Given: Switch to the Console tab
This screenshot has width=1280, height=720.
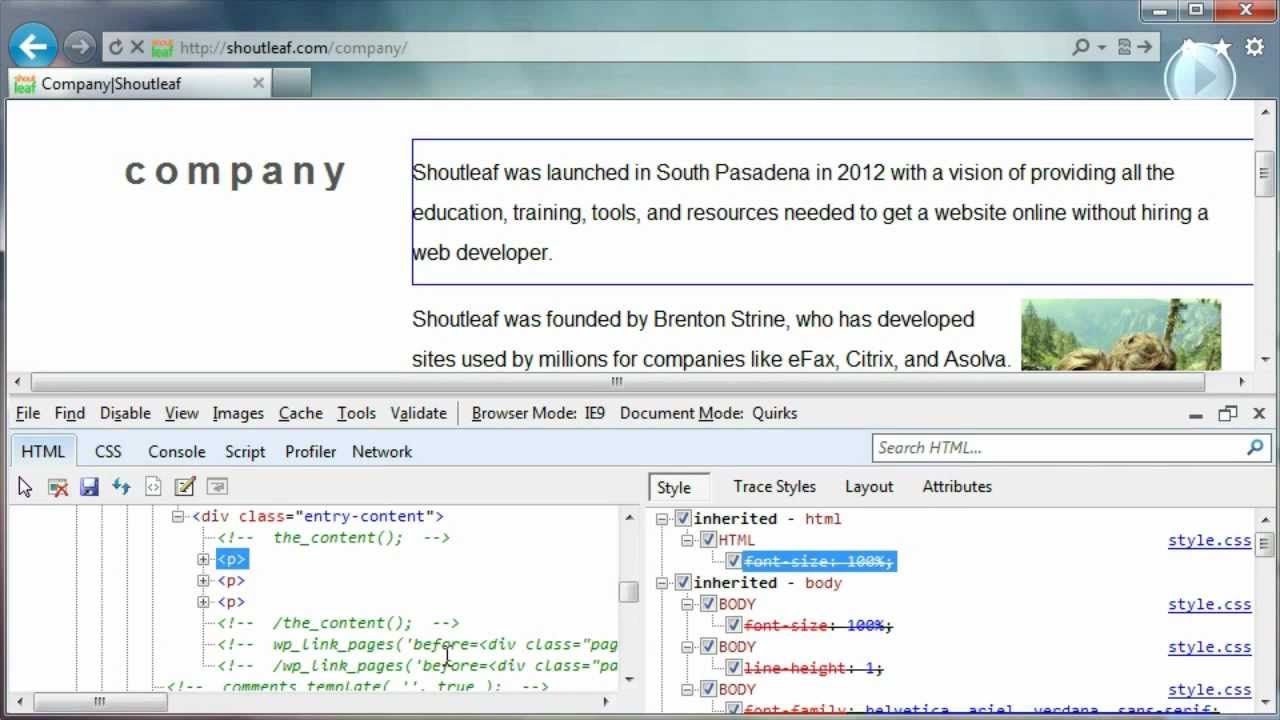Looking at the screenshot, I should (176, 451).
